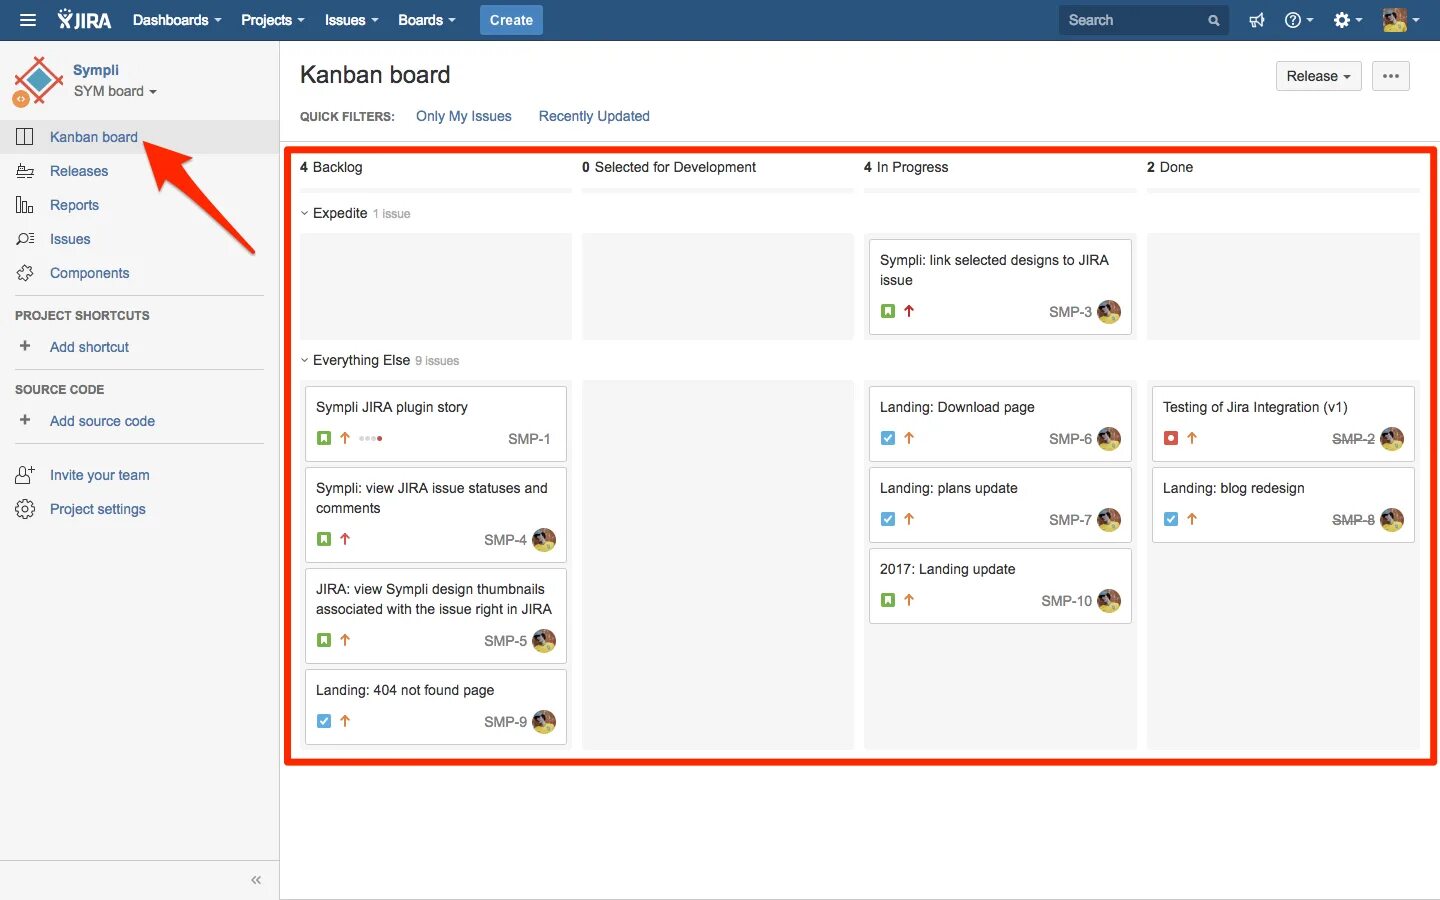Click the Create button
Image resolution: width=1440 pixels, height=900 pixels.
tap(511, 20)
